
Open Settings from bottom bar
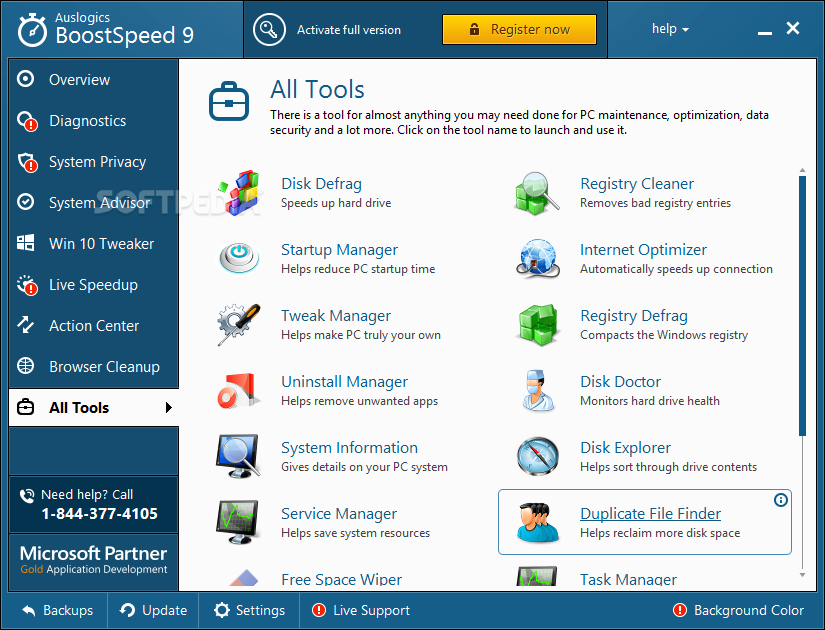tap(249, 611)
